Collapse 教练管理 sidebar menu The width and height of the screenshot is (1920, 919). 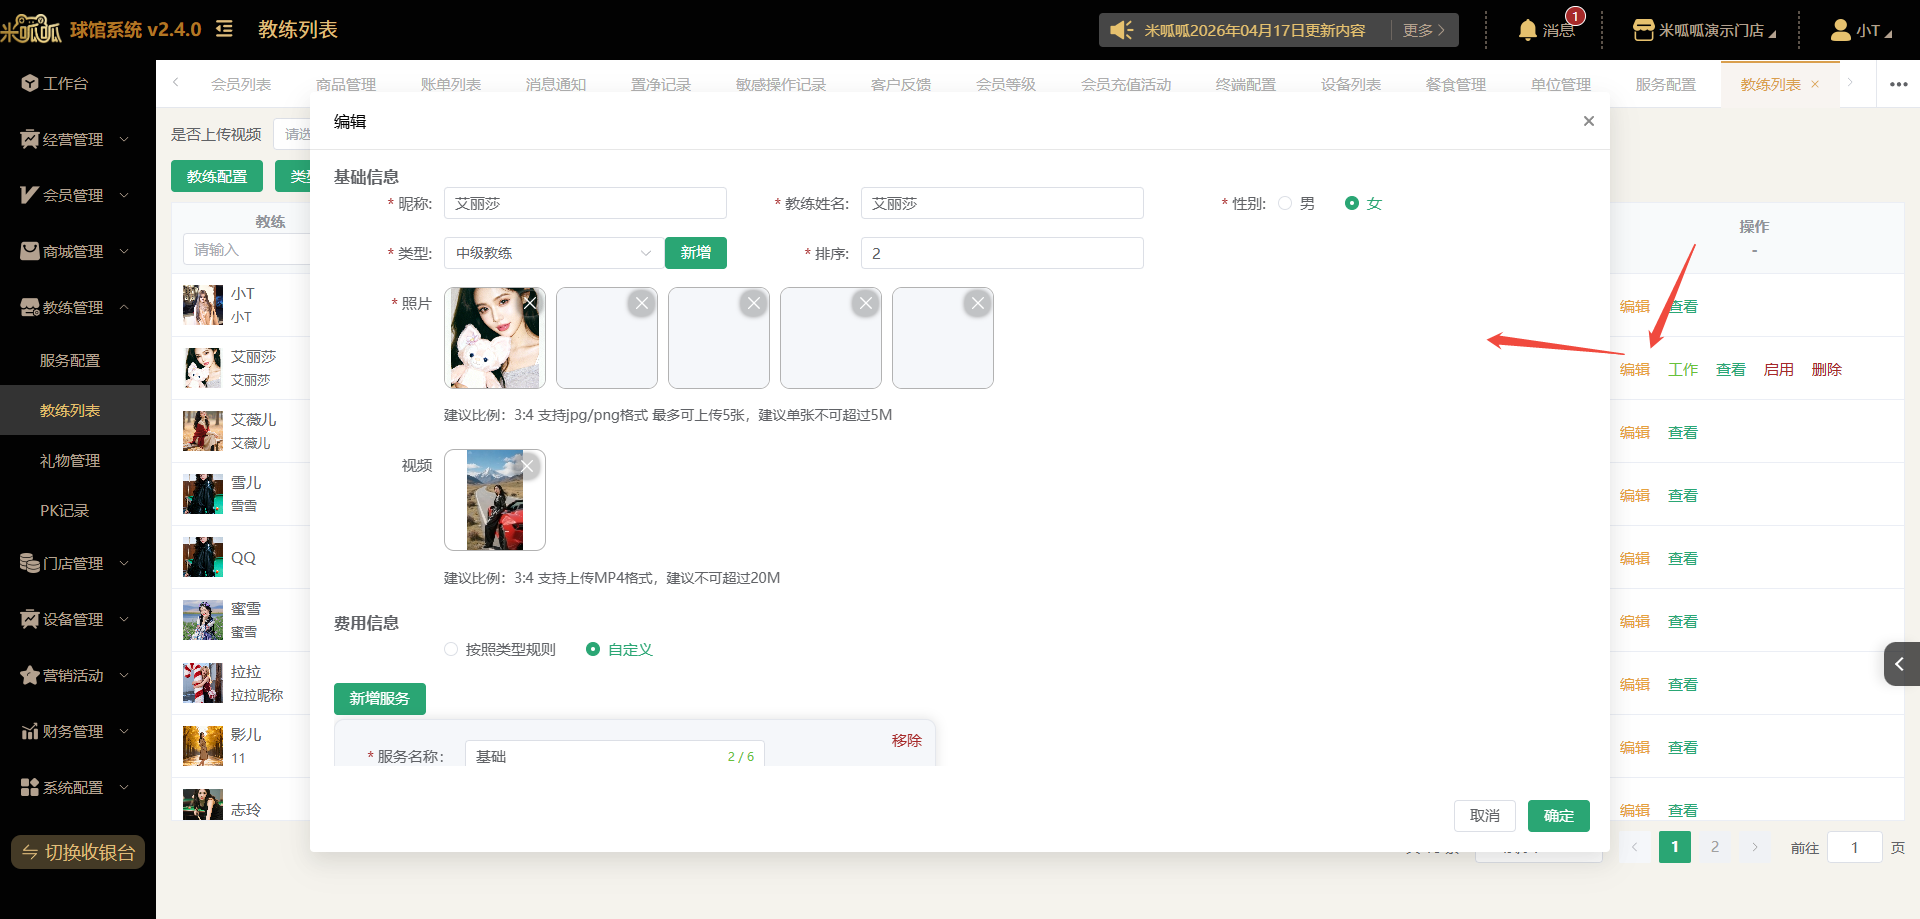tap(75, 307)
